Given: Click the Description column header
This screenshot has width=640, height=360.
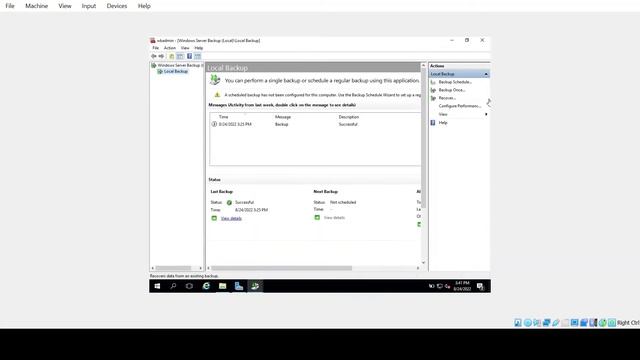Looking at the screenshot, I should click(349, 117).
